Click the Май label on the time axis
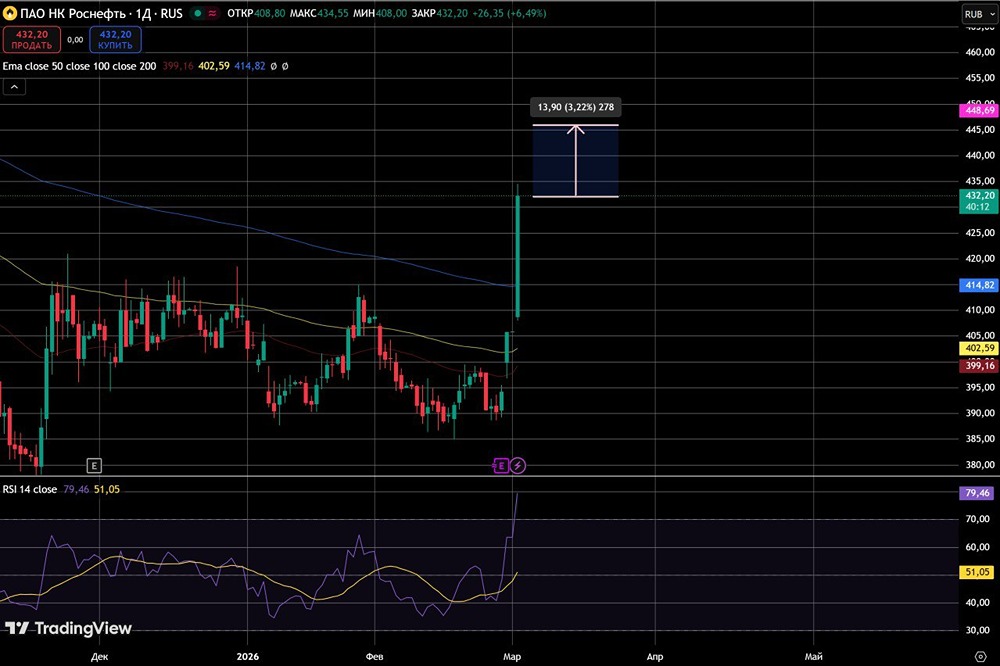1000x666 pixels. click(813, 656)
